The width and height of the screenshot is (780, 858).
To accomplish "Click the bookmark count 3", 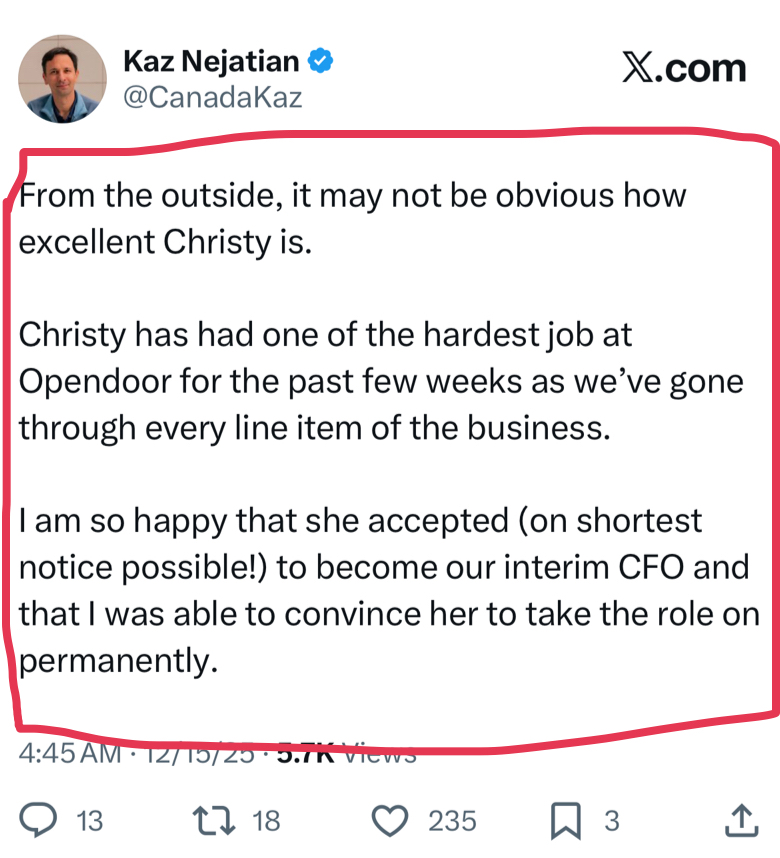I will (x=612, y=821).
